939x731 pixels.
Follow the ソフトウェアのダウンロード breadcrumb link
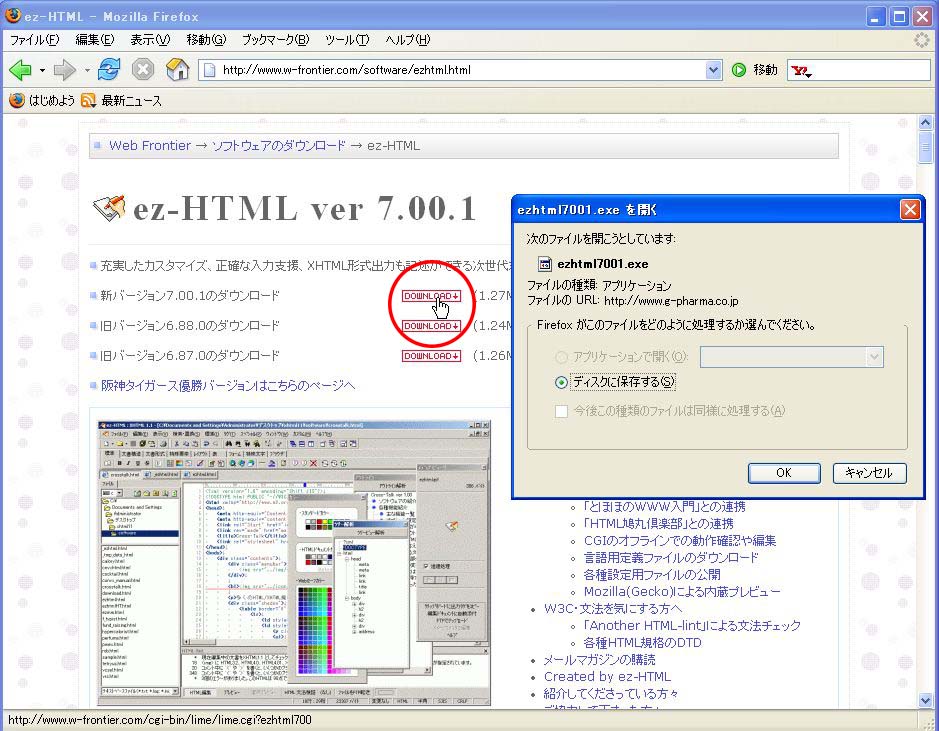(278, 145)
